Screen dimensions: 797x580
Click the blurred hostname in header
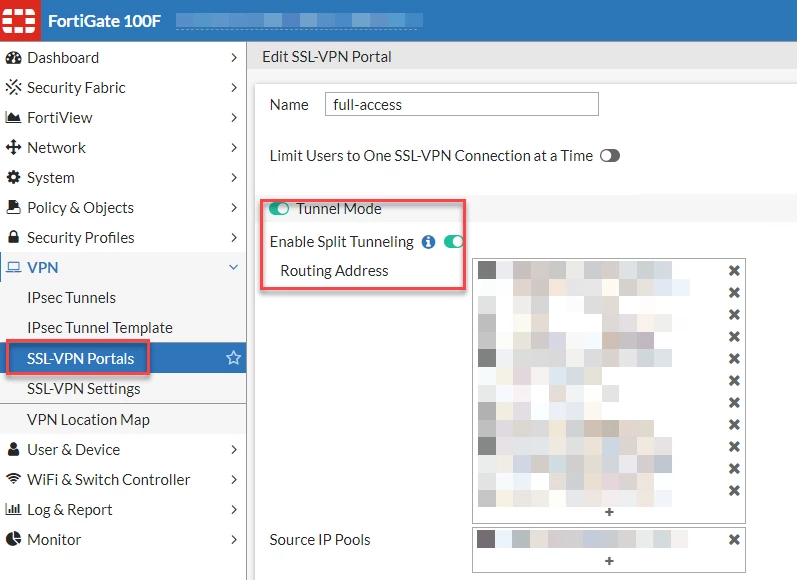pyautogui.click(x=299, y=20)
